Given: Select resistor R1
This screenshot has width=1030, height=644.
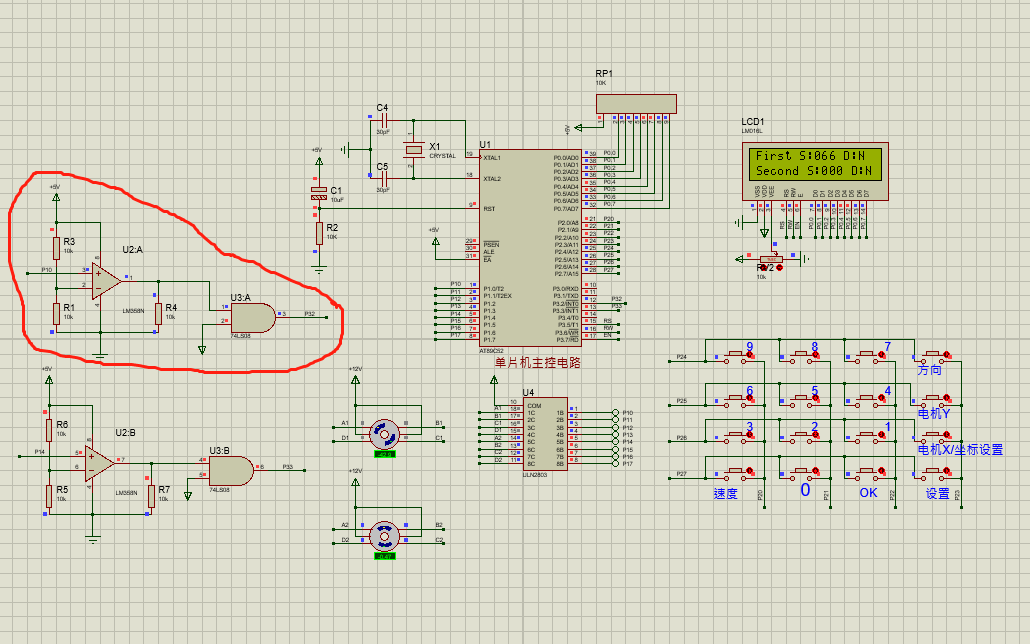Looking at the screenshot, I should point(56,313).
